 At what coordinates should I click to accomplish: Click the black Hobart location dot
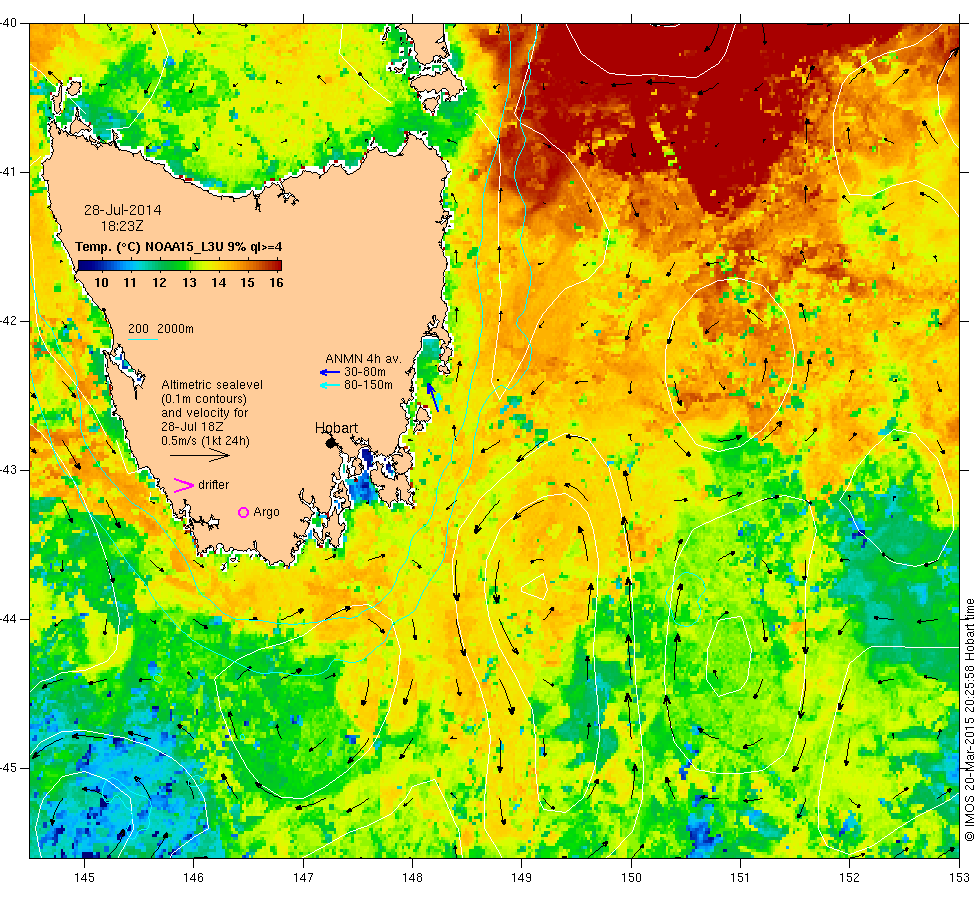click(x=331, y=443)
